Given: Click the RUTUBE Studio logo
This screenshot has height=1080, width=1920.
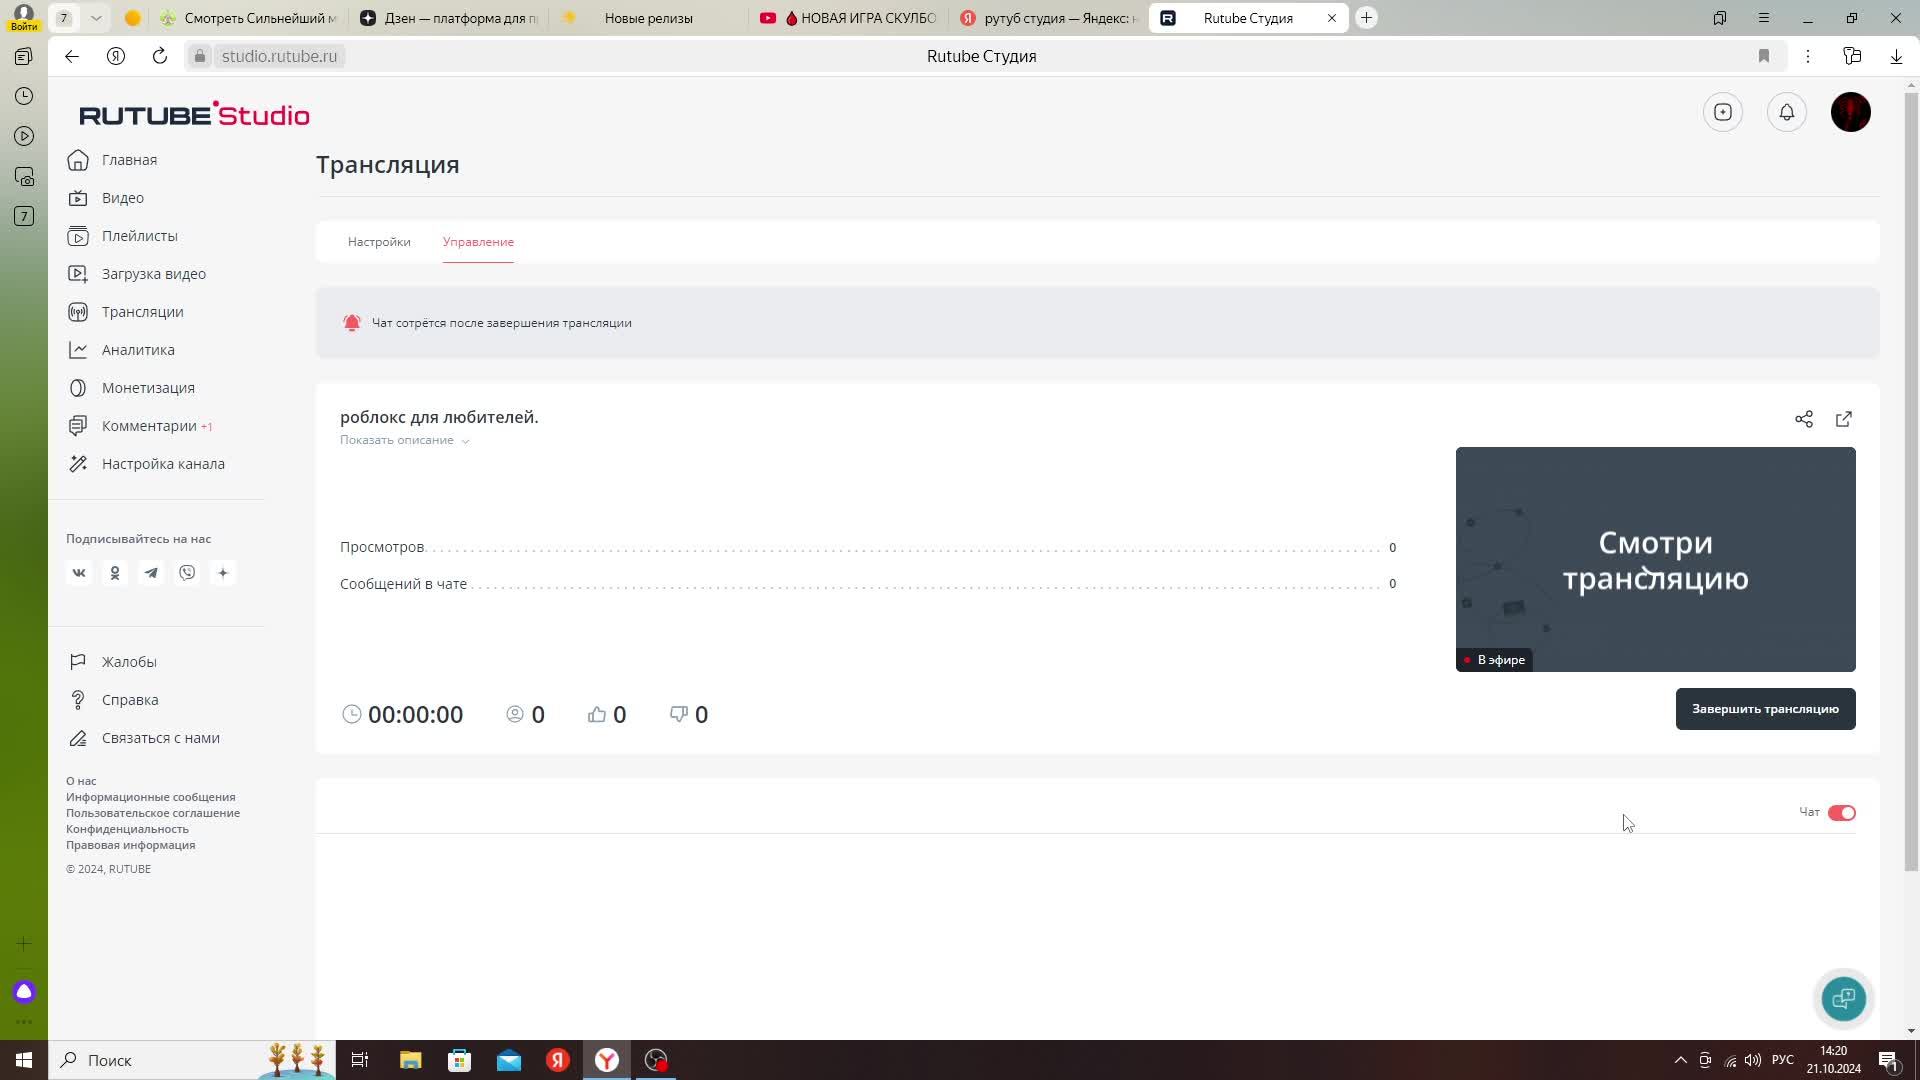Looking at the screenshot, I should pos(194,114).
